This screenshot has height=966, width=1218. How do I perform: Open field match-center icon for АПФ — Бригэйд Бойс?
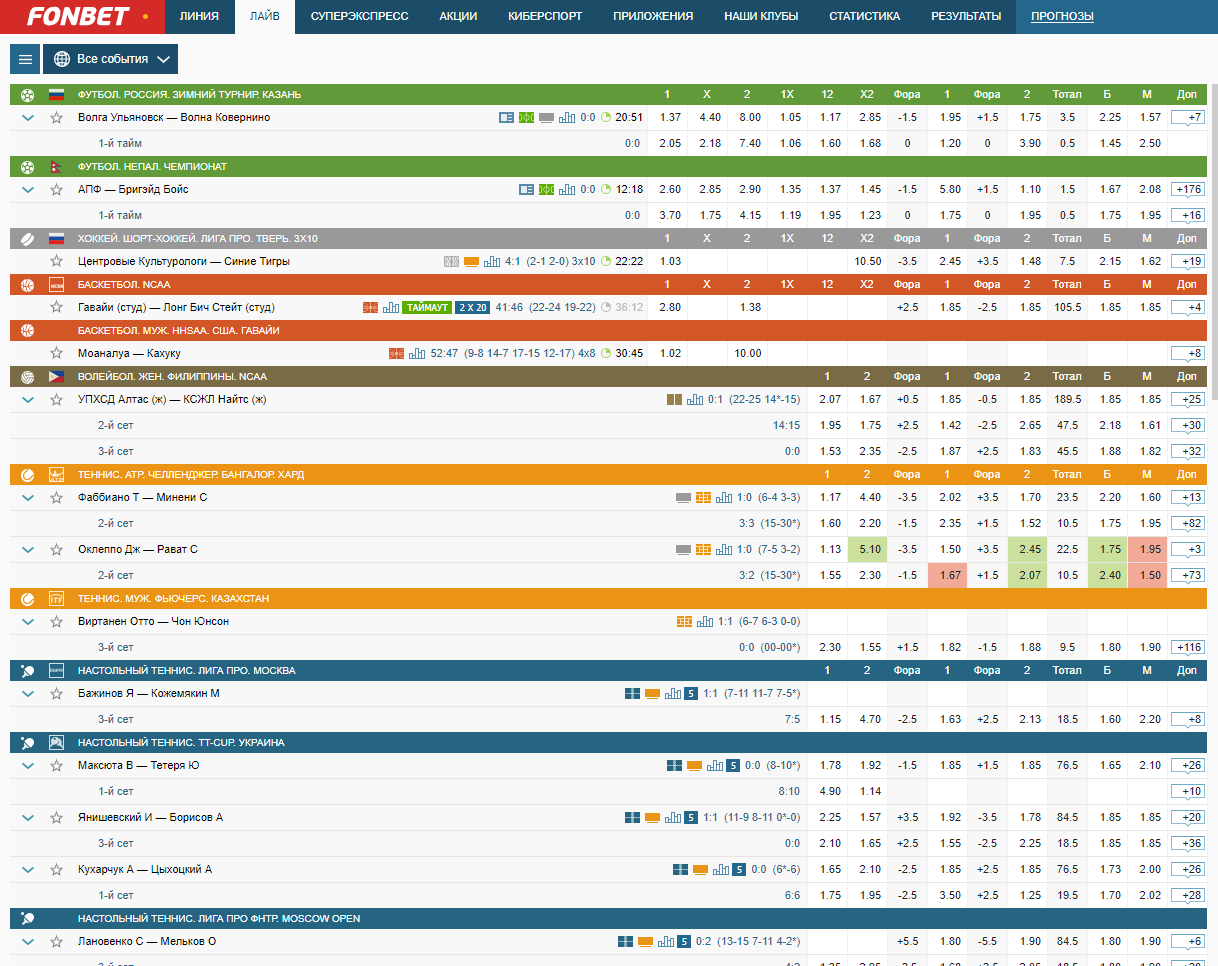(546, 190)
